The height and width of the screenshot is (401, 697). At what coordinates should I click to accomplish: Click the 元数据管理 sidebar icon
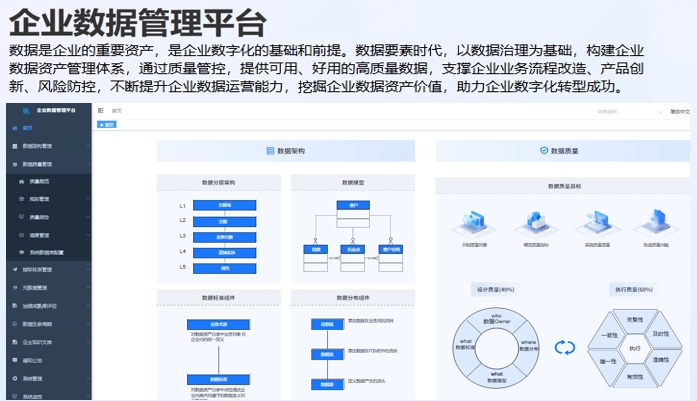tap(15, 288)
